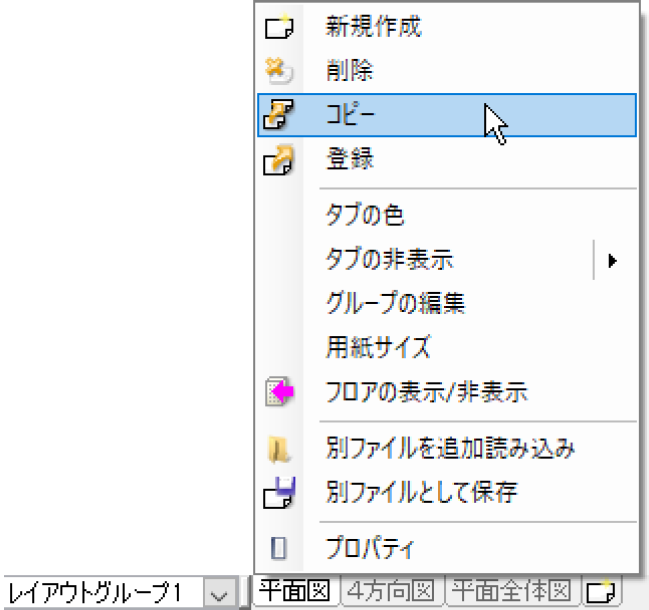Select the 登録 menu entry
The image size is (649, 610).
pos(446,160)
